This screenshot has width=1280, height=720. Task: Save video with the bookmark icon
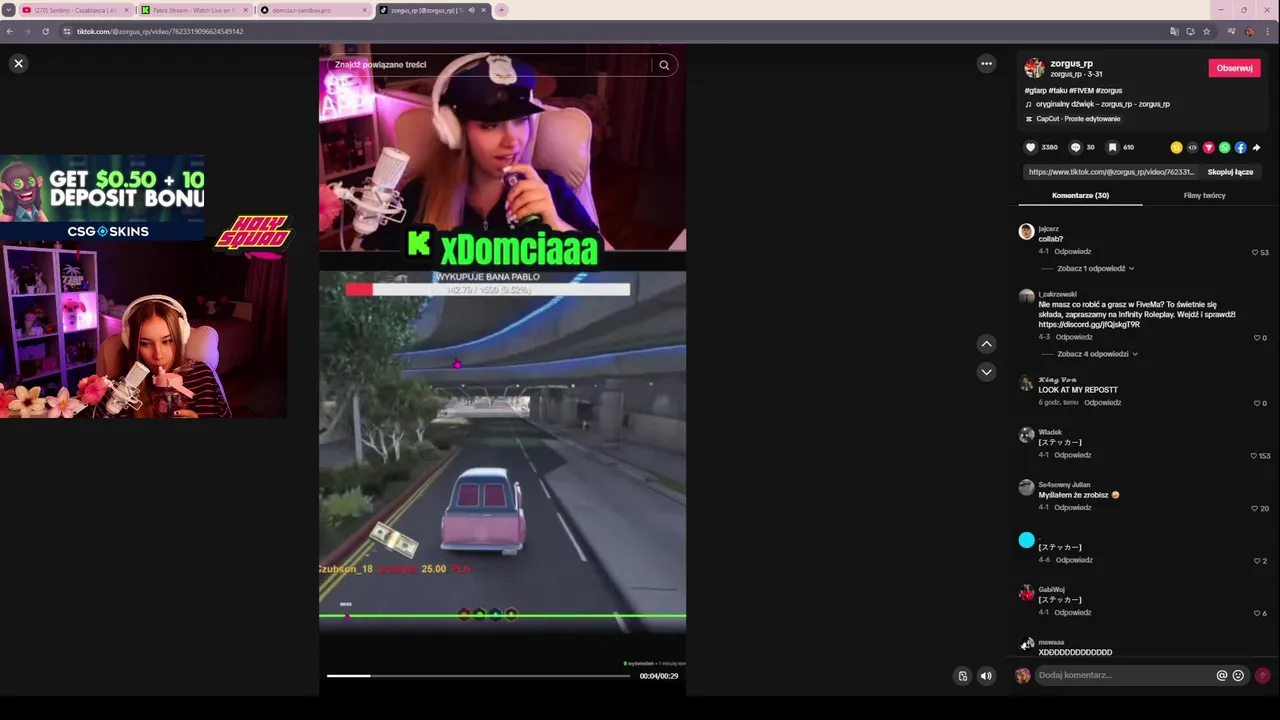pyautogui.click(x=1112, y=147)
